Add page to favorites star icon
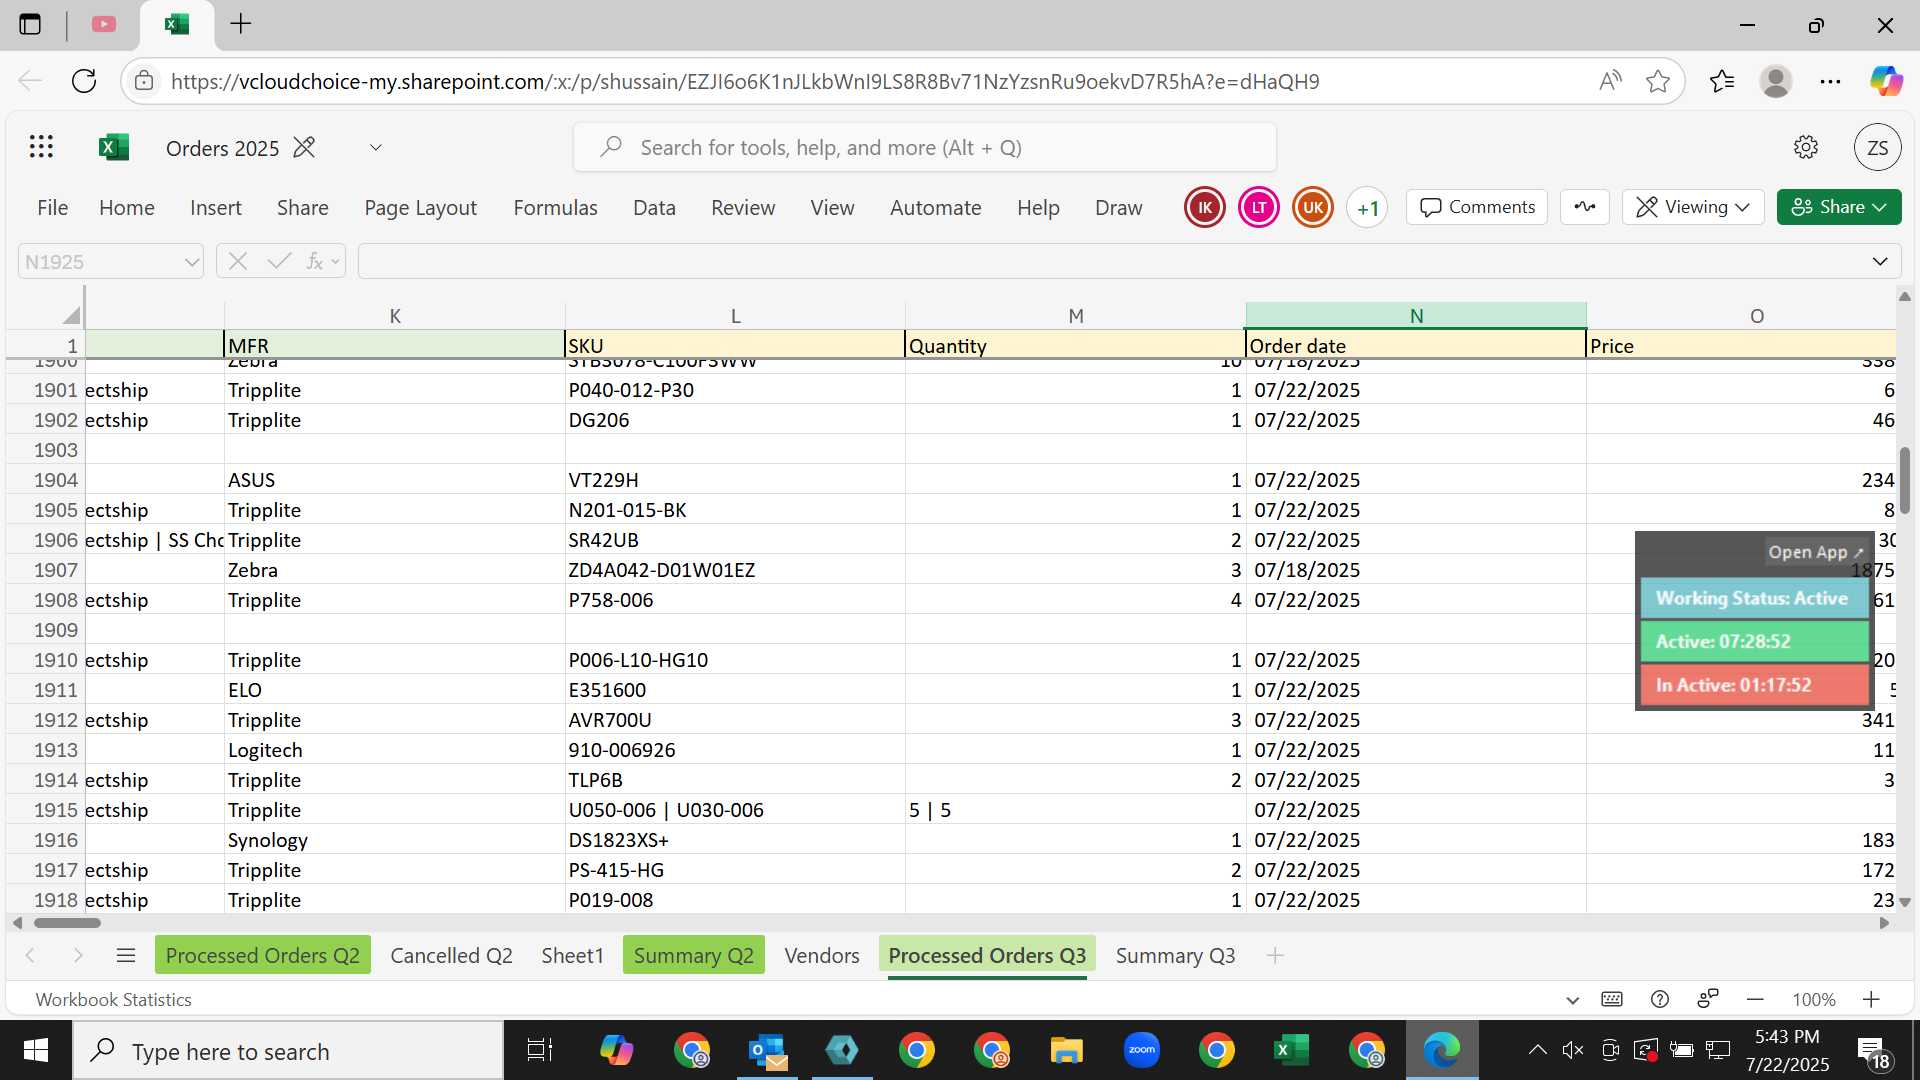 pyautogui.click(x=1658, y=81)
